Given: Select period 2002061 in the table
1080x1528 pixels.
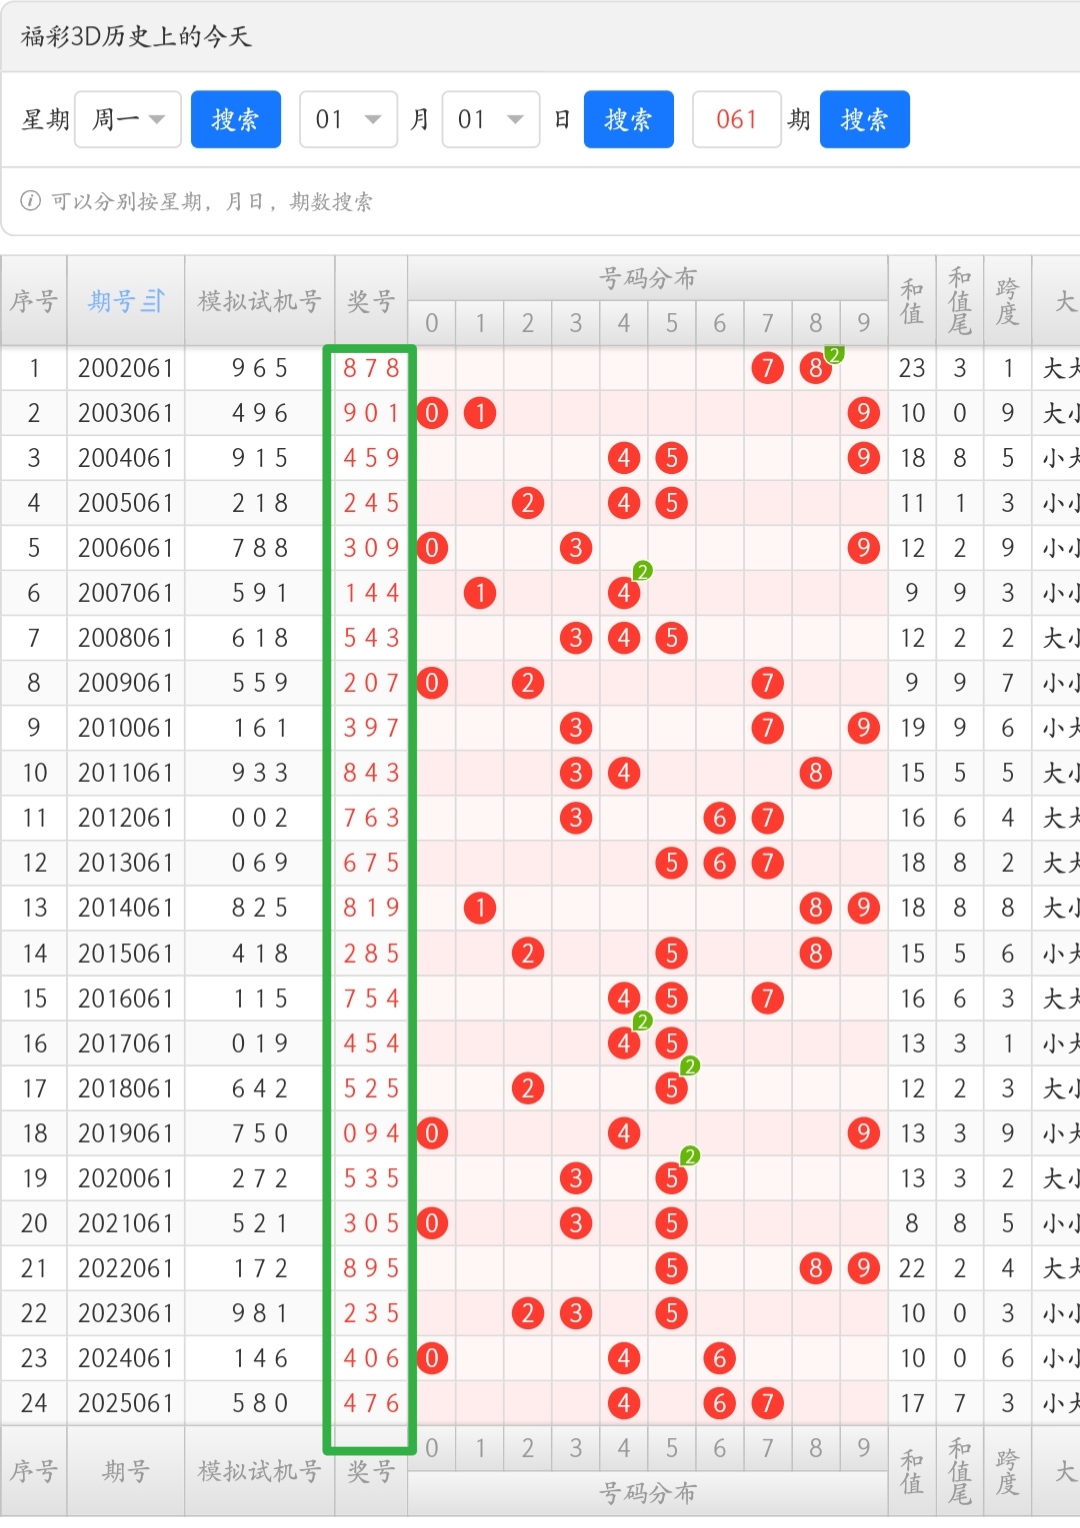Looking at the screenshot, I should point(126,368).
